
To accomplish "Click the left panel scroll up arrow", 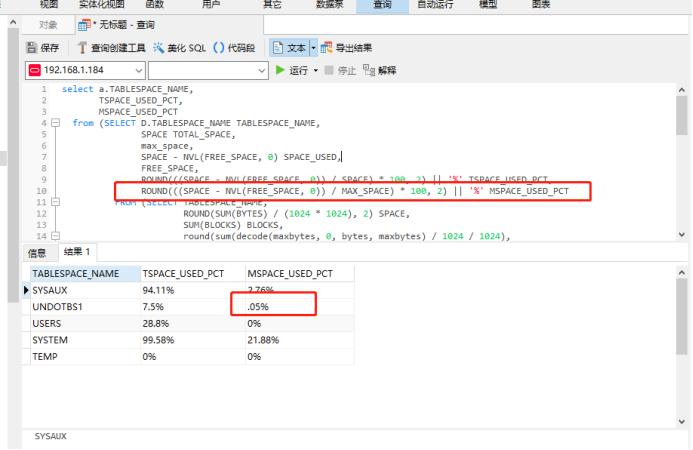I will tap(13, 22).
